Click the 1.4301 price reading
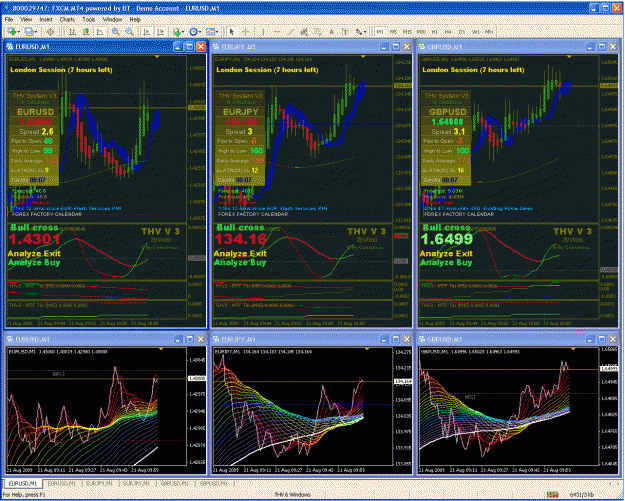This screenshot has height=501, width=625. tap(34, 240)
